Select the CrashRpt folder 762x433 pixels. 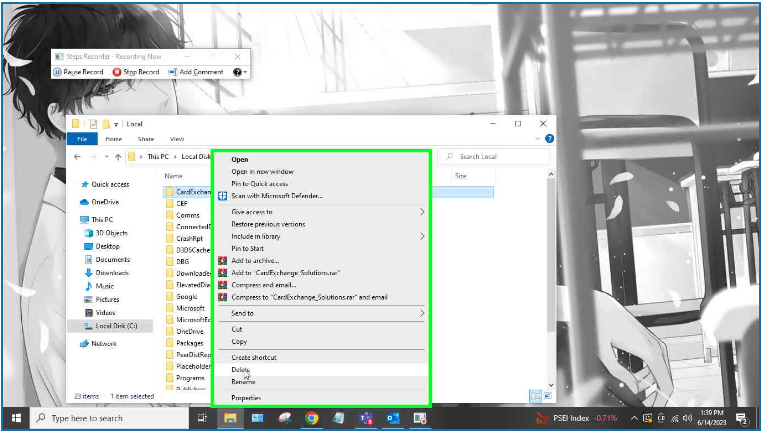tap(184, 239)
